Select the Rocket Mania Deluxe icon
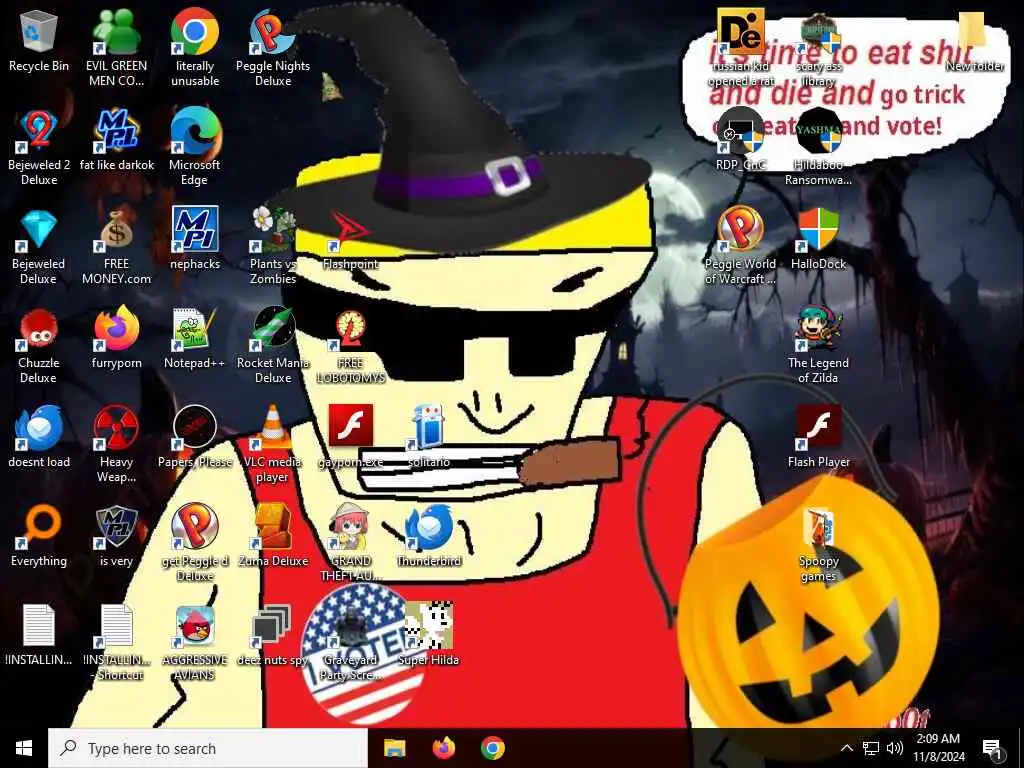Image resolution: width=1024 pixels, height=768 pixels. [272, 329]
